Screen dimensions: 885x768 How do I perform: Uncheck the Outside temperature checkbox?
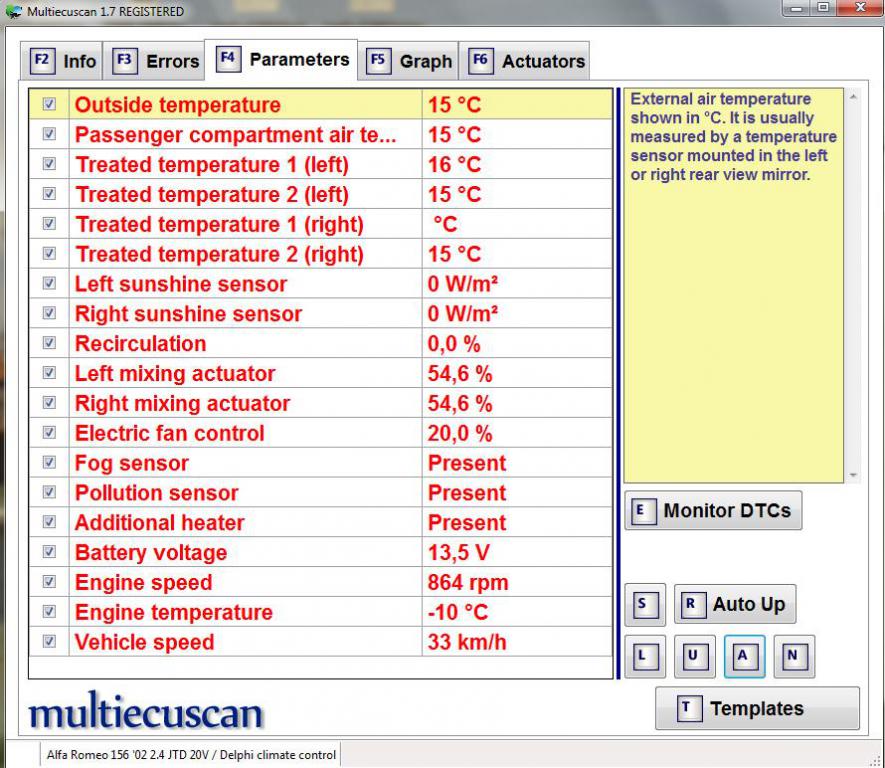(x=49, y=104)
